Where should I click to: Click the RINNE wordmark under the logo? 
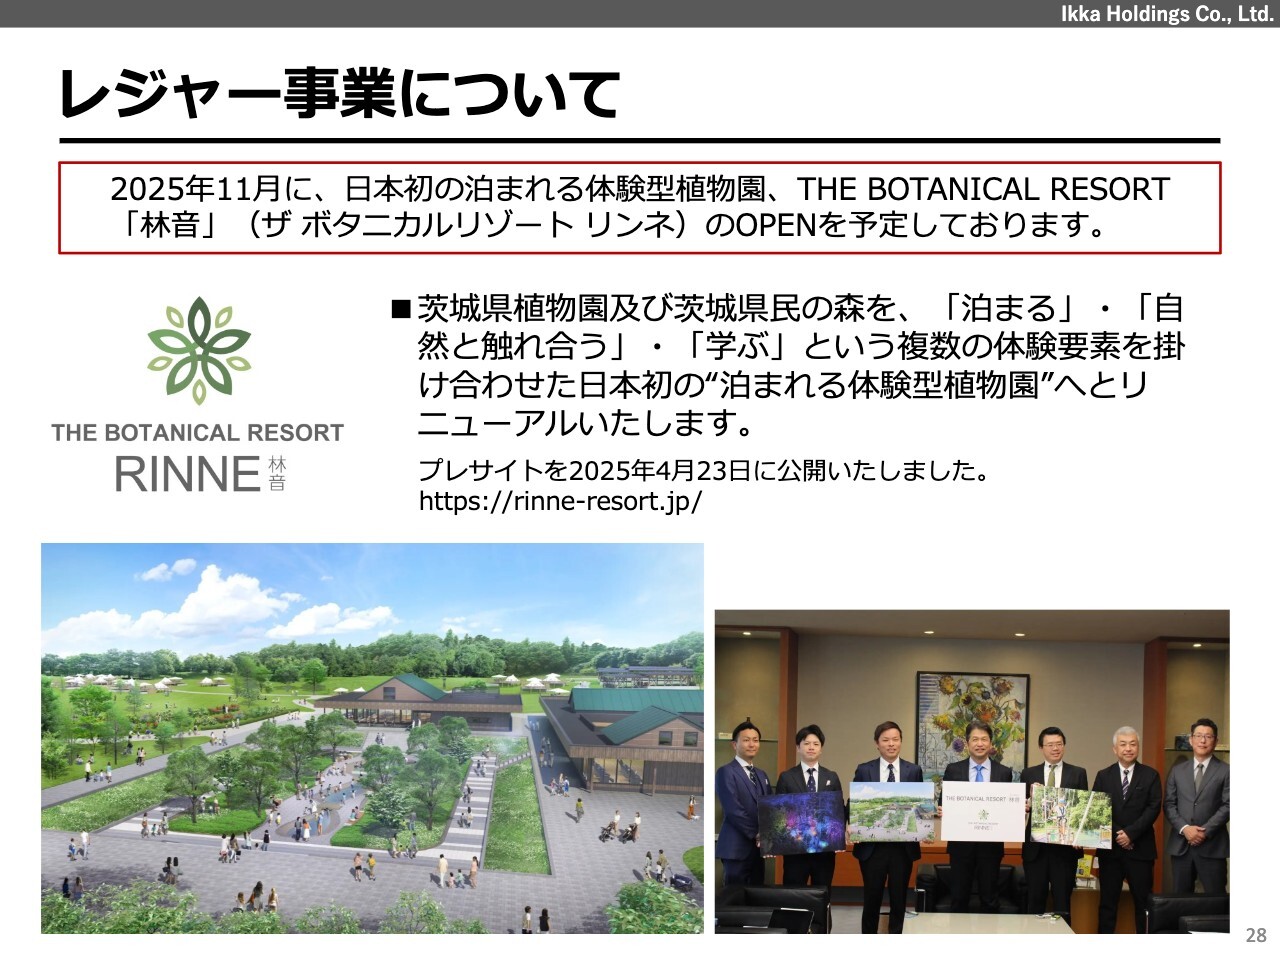coord(188,474)
